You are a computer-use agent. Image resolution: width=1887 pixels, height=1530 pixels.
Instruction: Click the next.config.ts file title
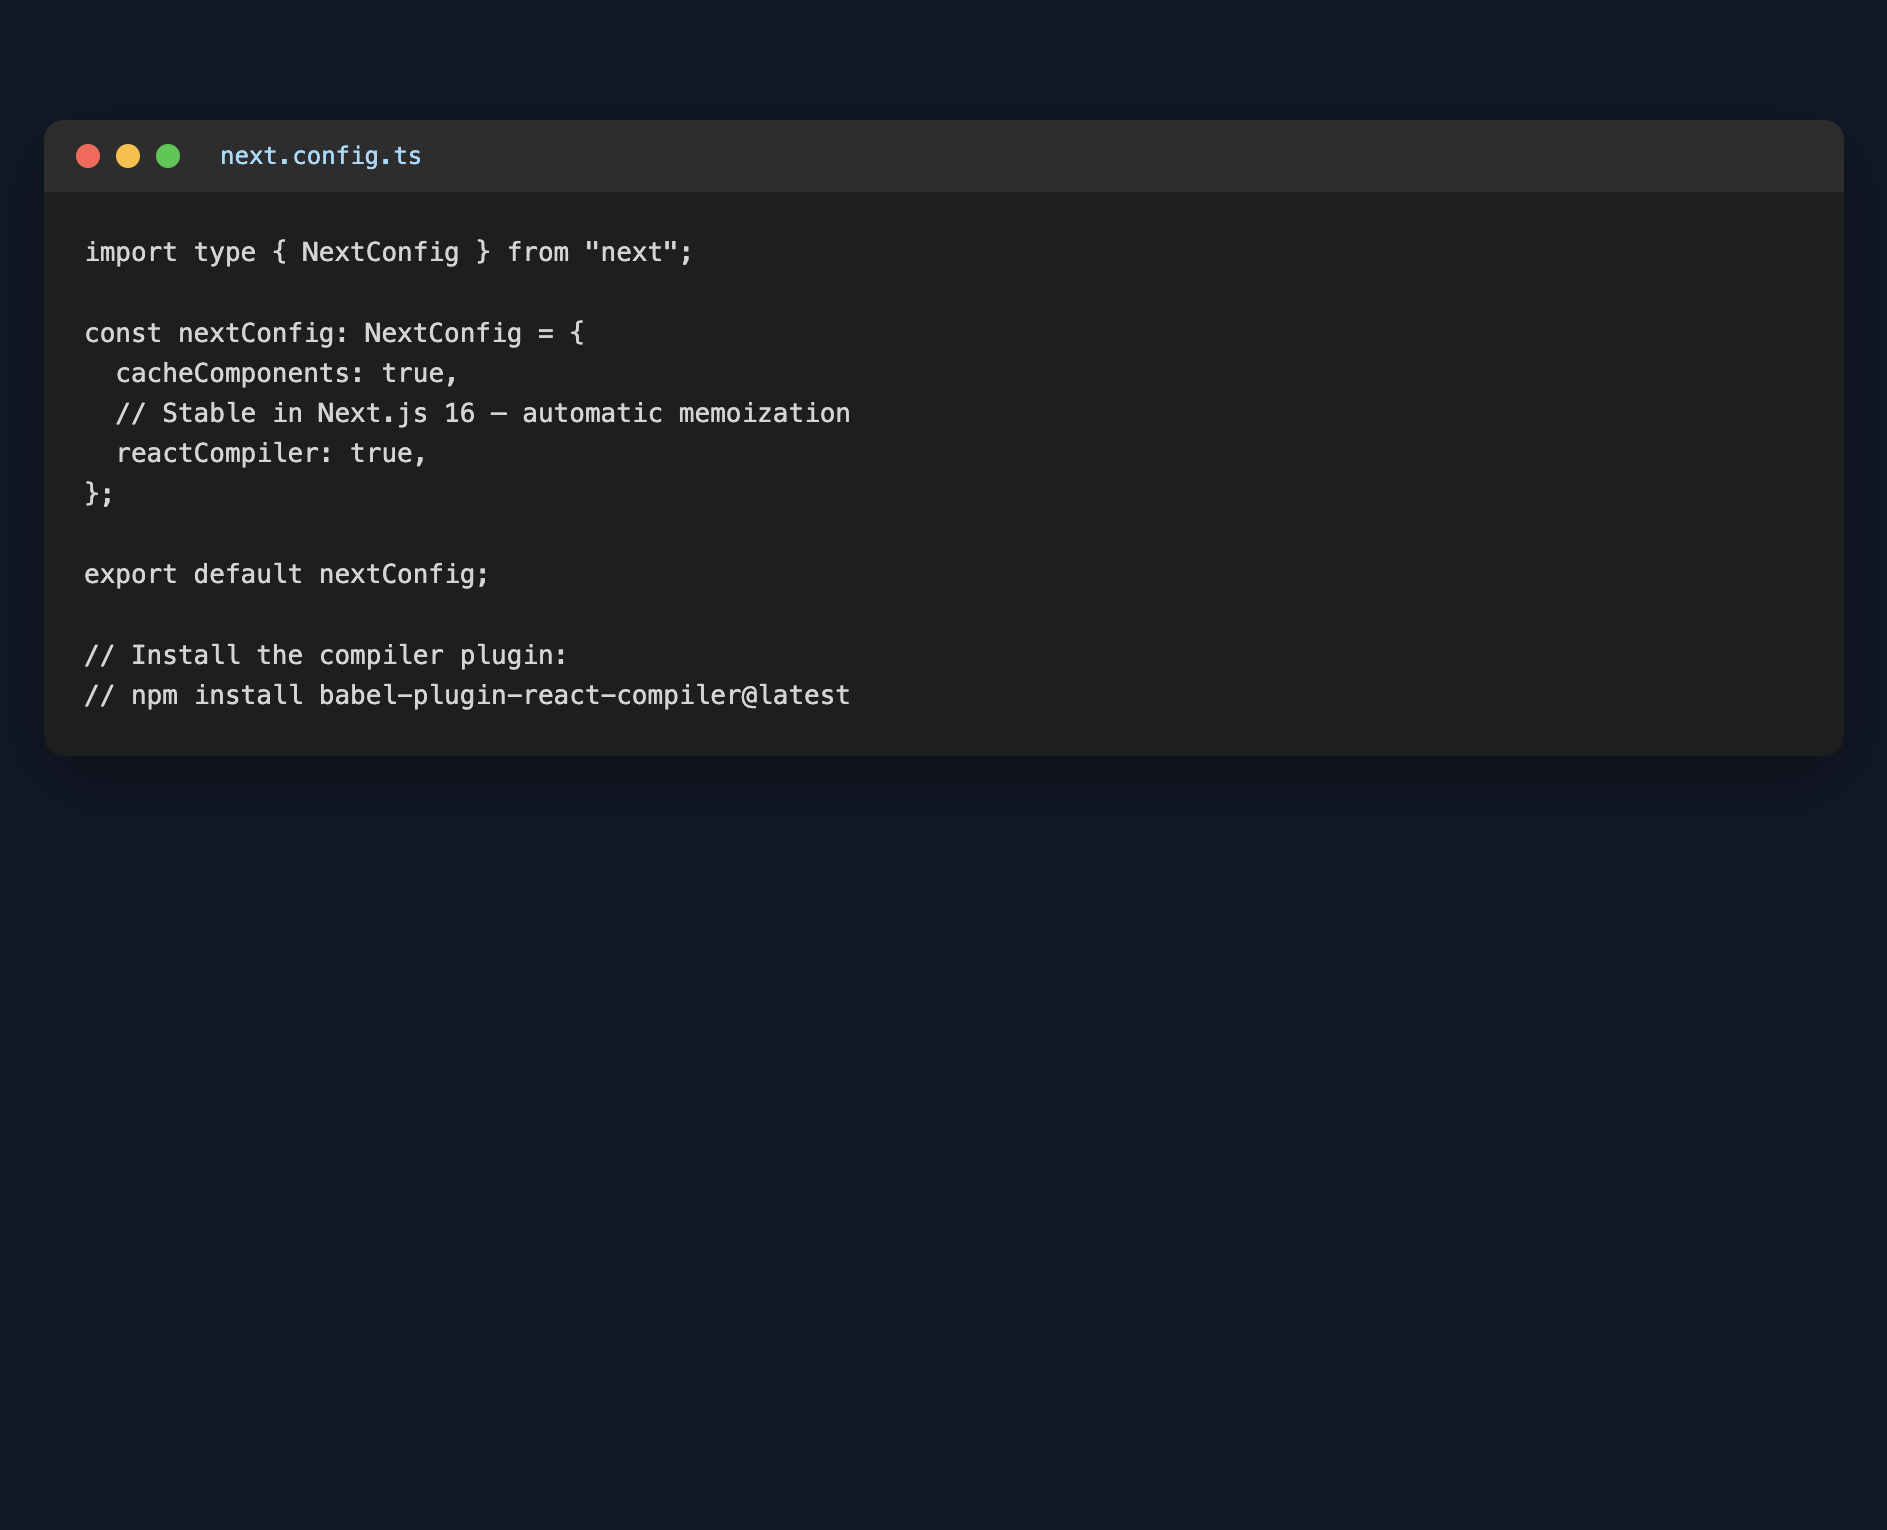point(321,156)
